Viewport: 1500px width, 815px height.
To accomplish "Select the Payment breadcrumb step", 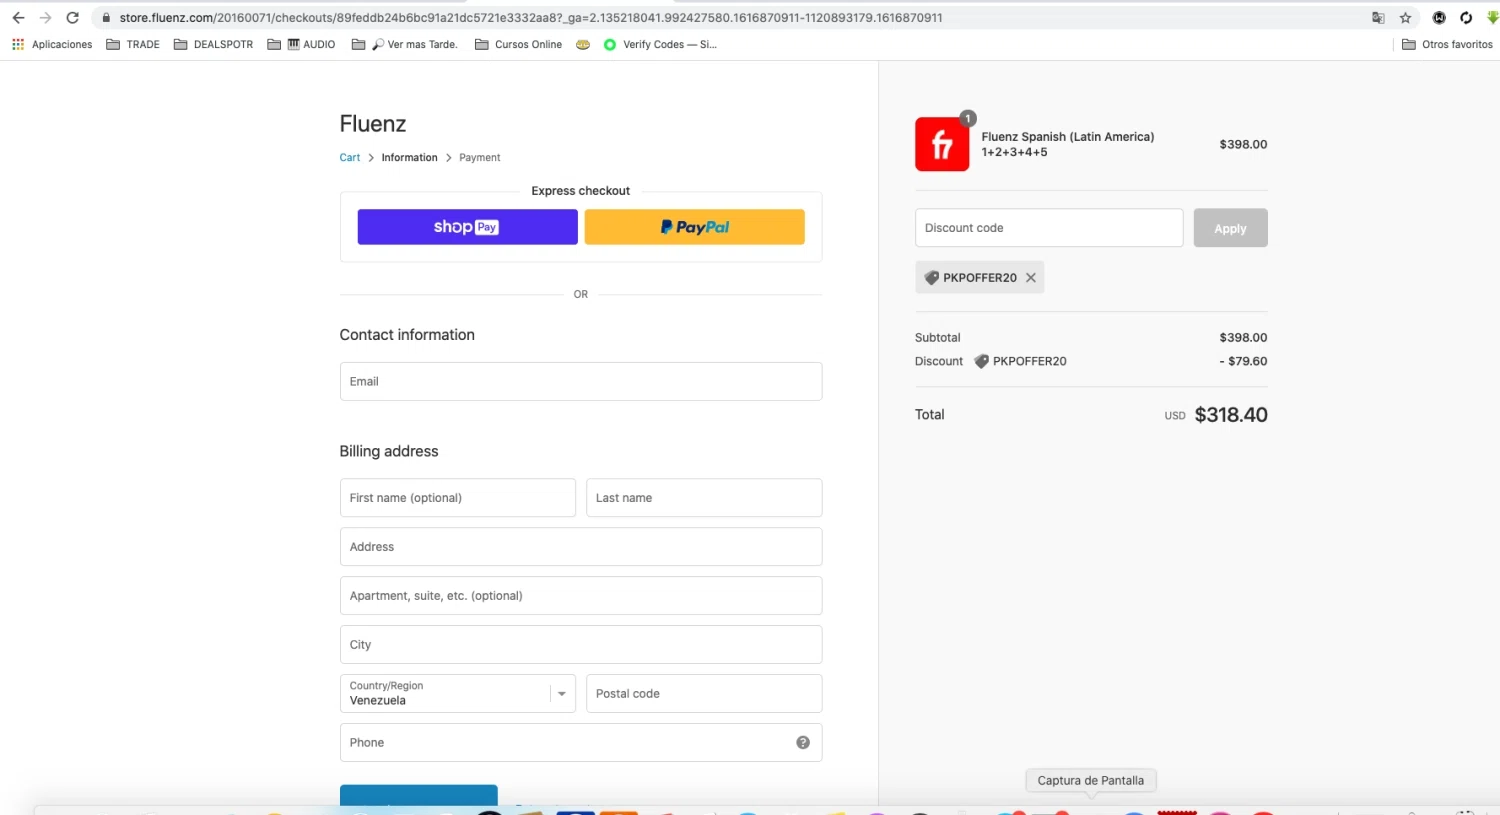I will pos(480,158).
